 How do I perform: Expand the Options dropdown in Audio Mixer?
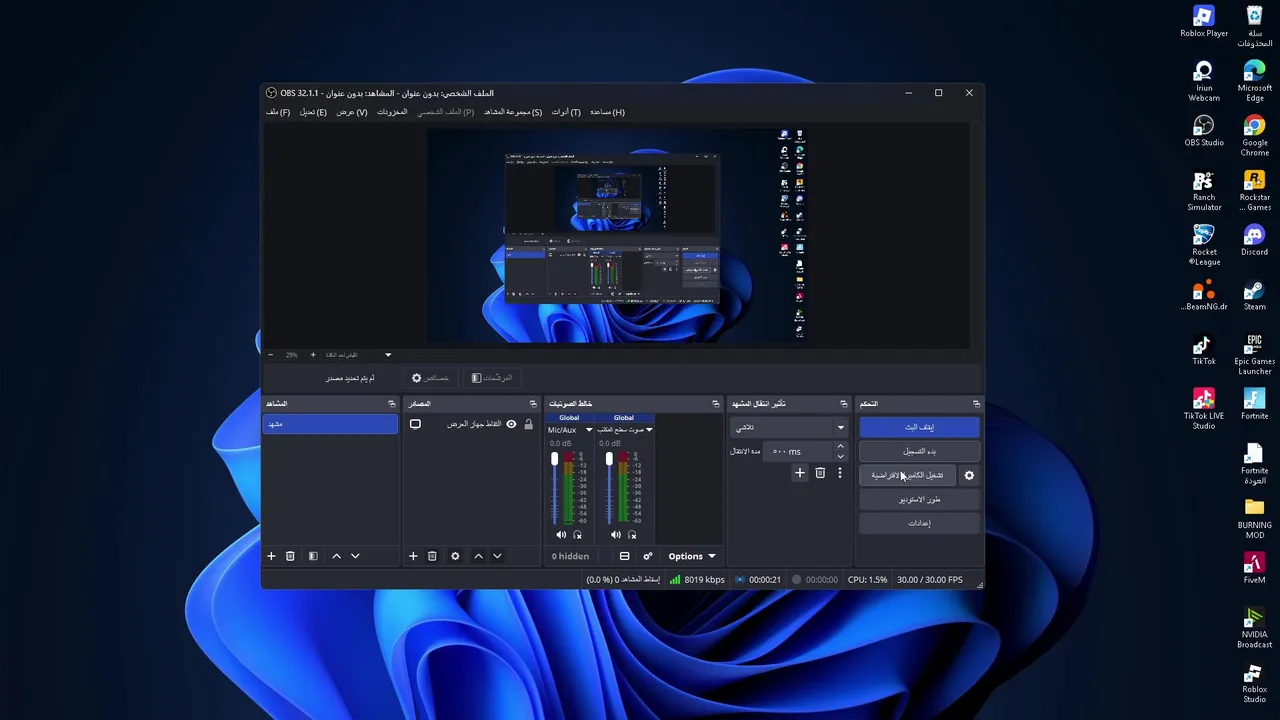692,556
